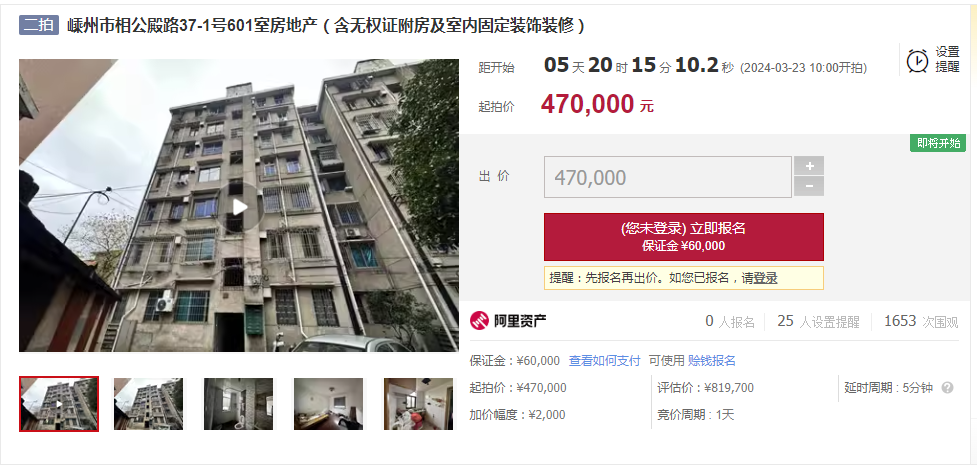This screenshot has width=977, height=472.
Task: Decrease bid with the minus button
Action: 809,186
